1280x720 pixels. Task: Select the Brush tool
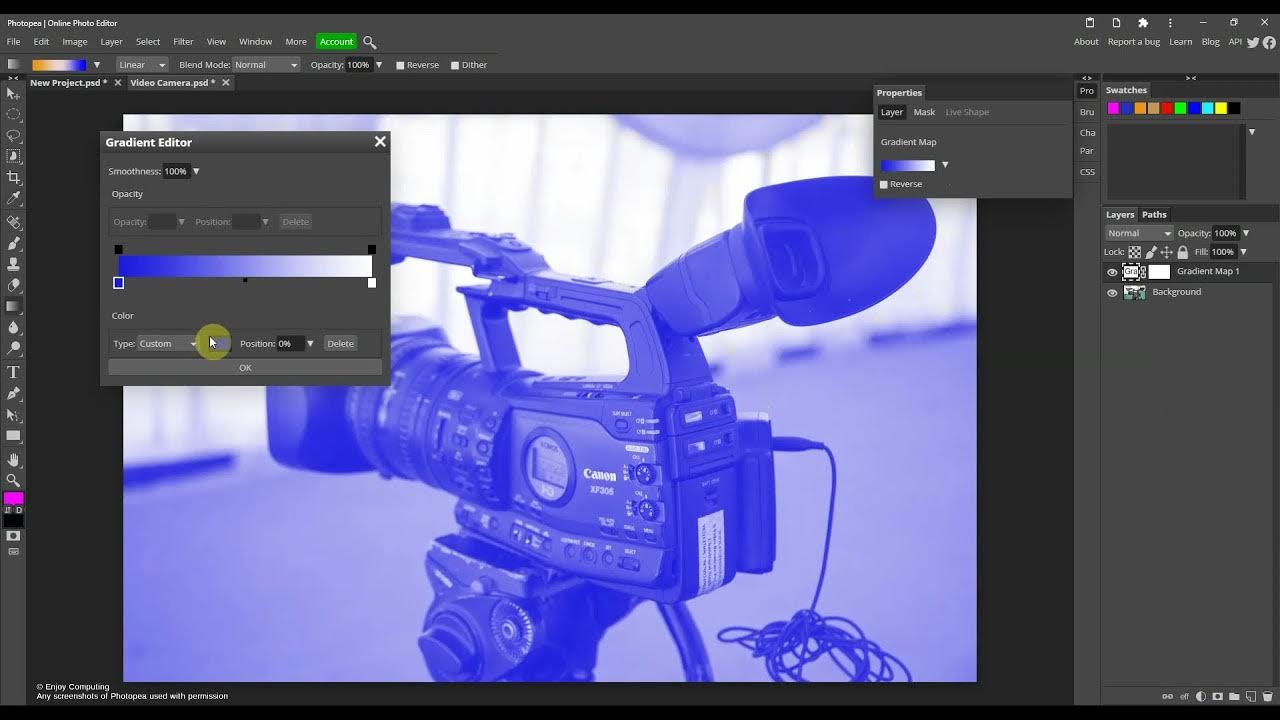[x=13, y=243]
